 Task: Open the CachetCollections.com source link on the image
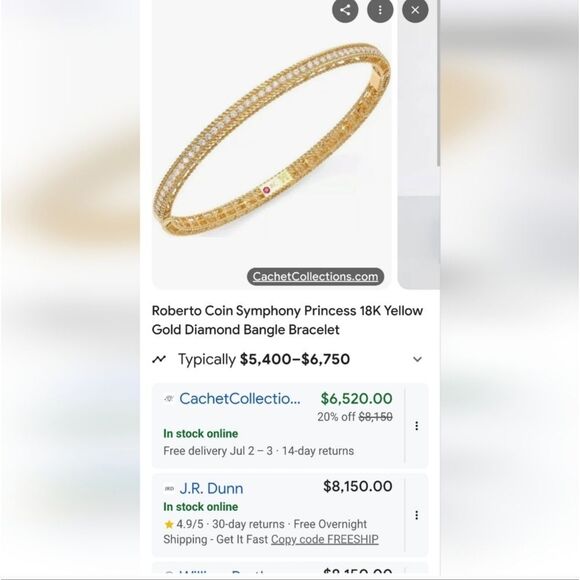316,277
